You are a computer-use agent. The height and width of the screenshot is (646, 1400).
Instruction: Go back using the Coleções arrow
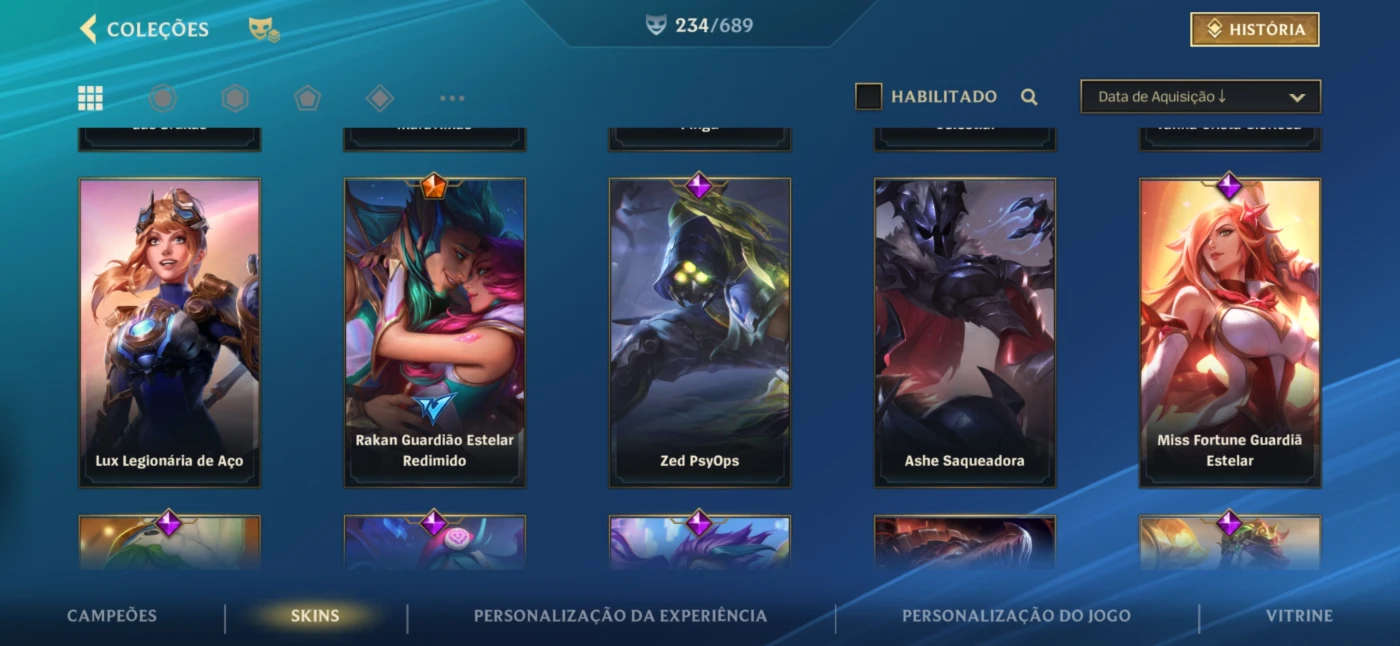pos(88,29)
